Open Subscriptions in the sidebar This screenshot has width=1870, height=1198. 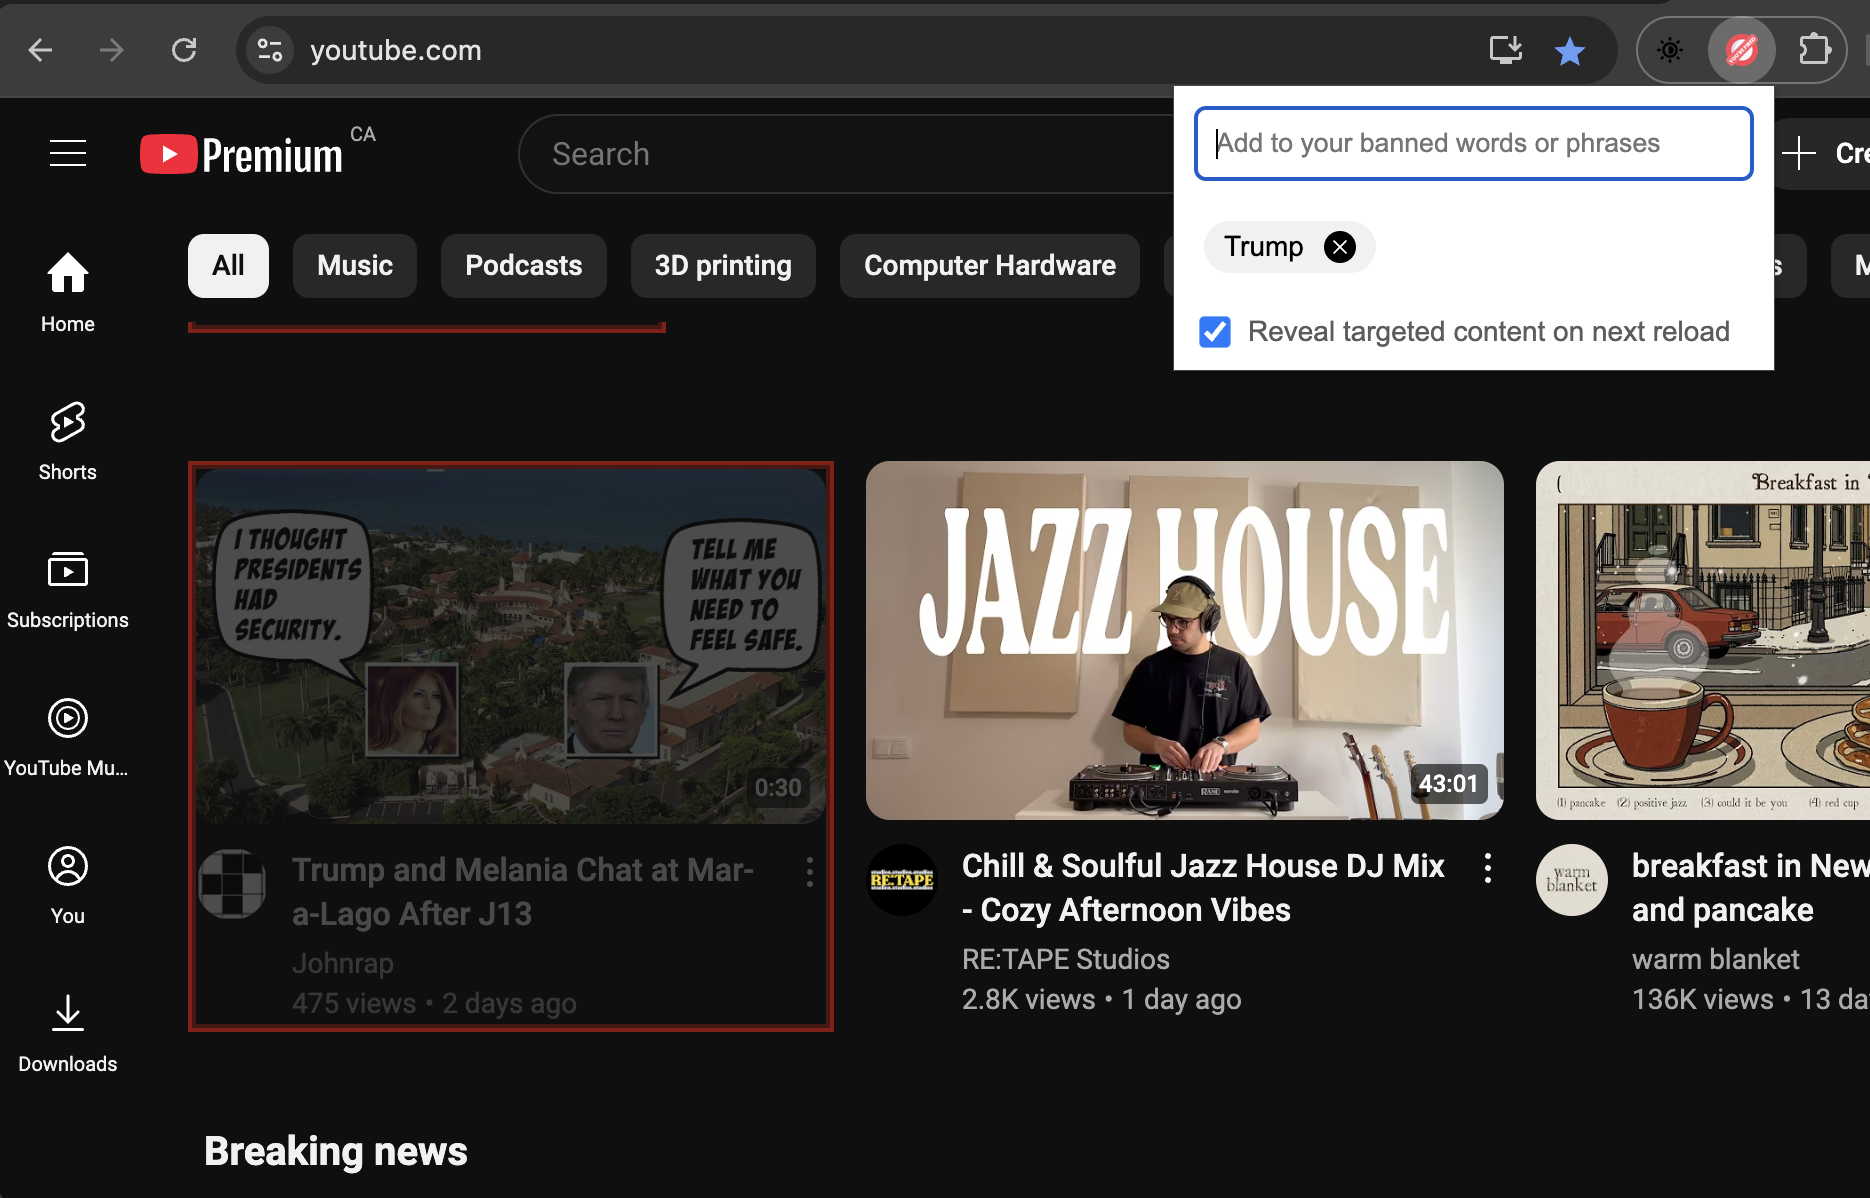(x=68, y=588)
